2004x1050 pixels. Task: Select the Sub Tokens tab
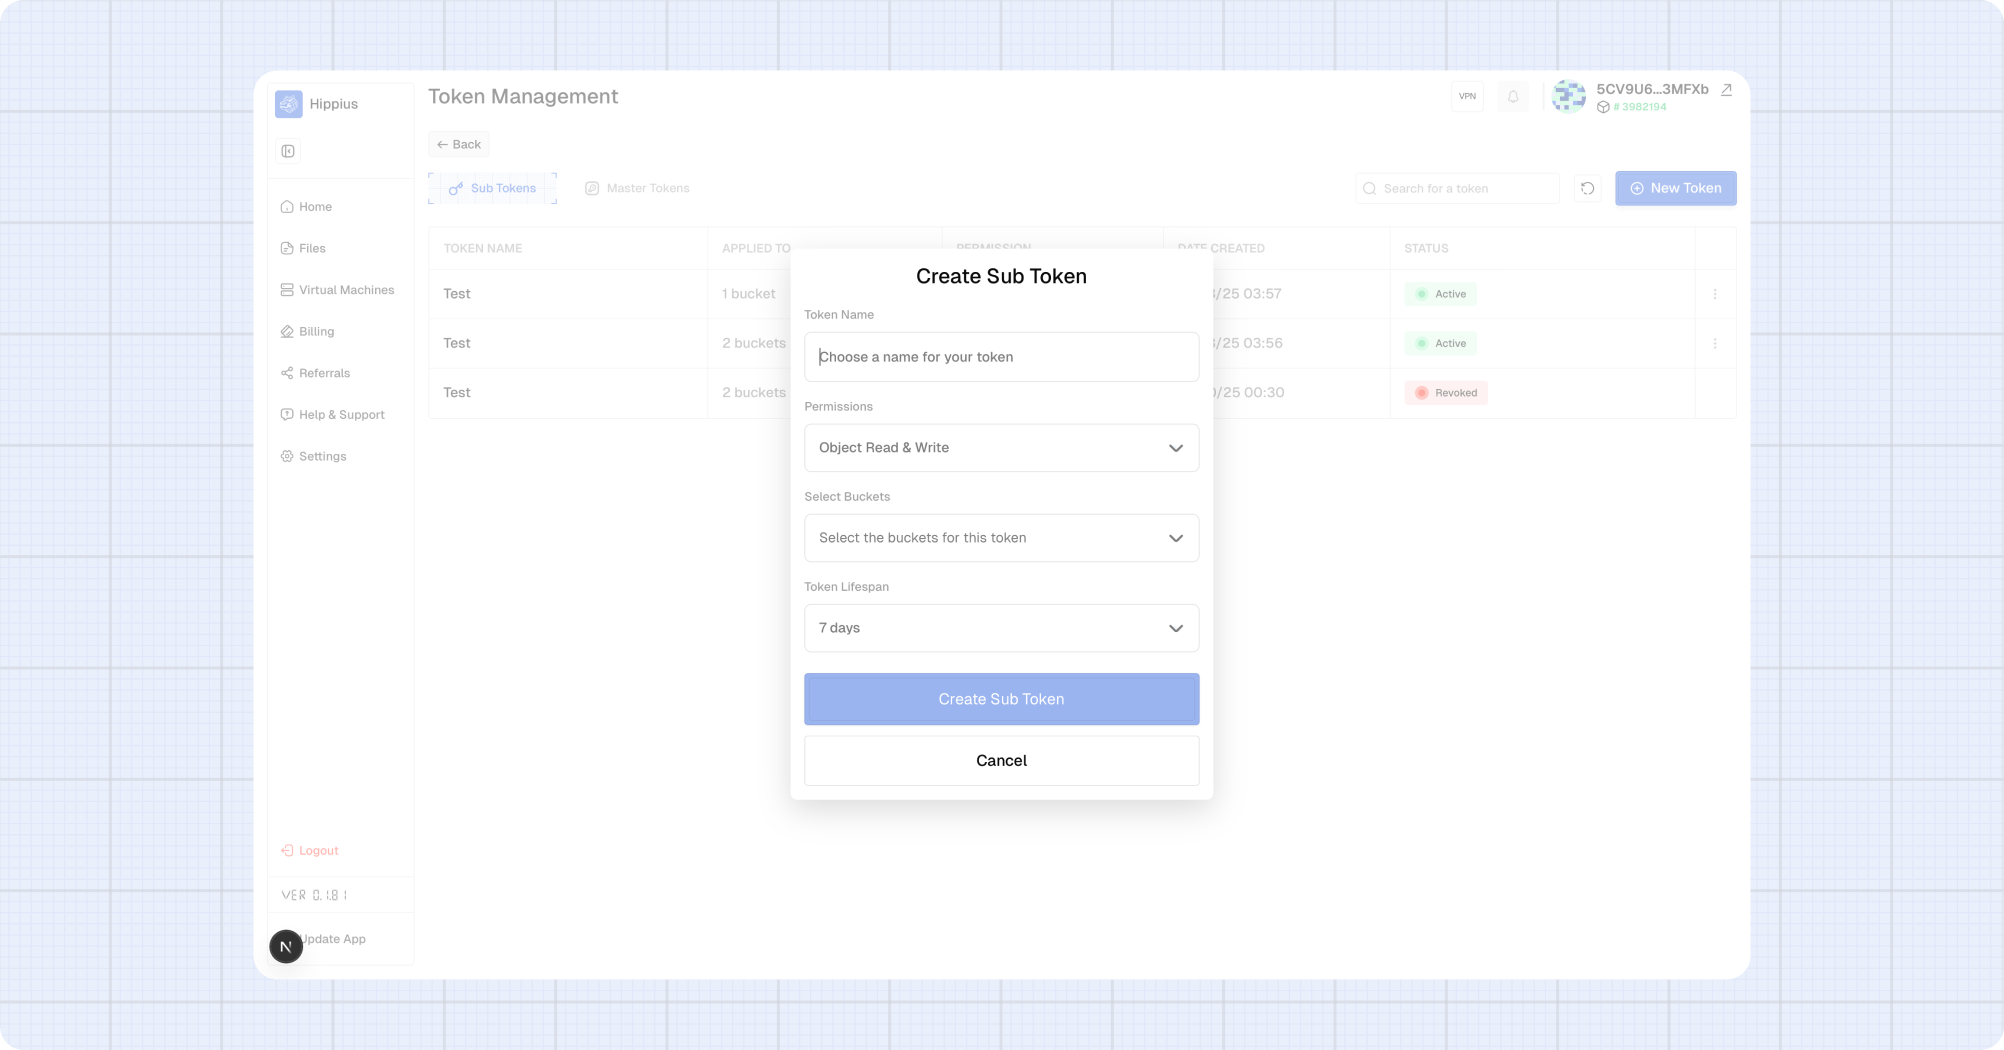click(492, 188)
